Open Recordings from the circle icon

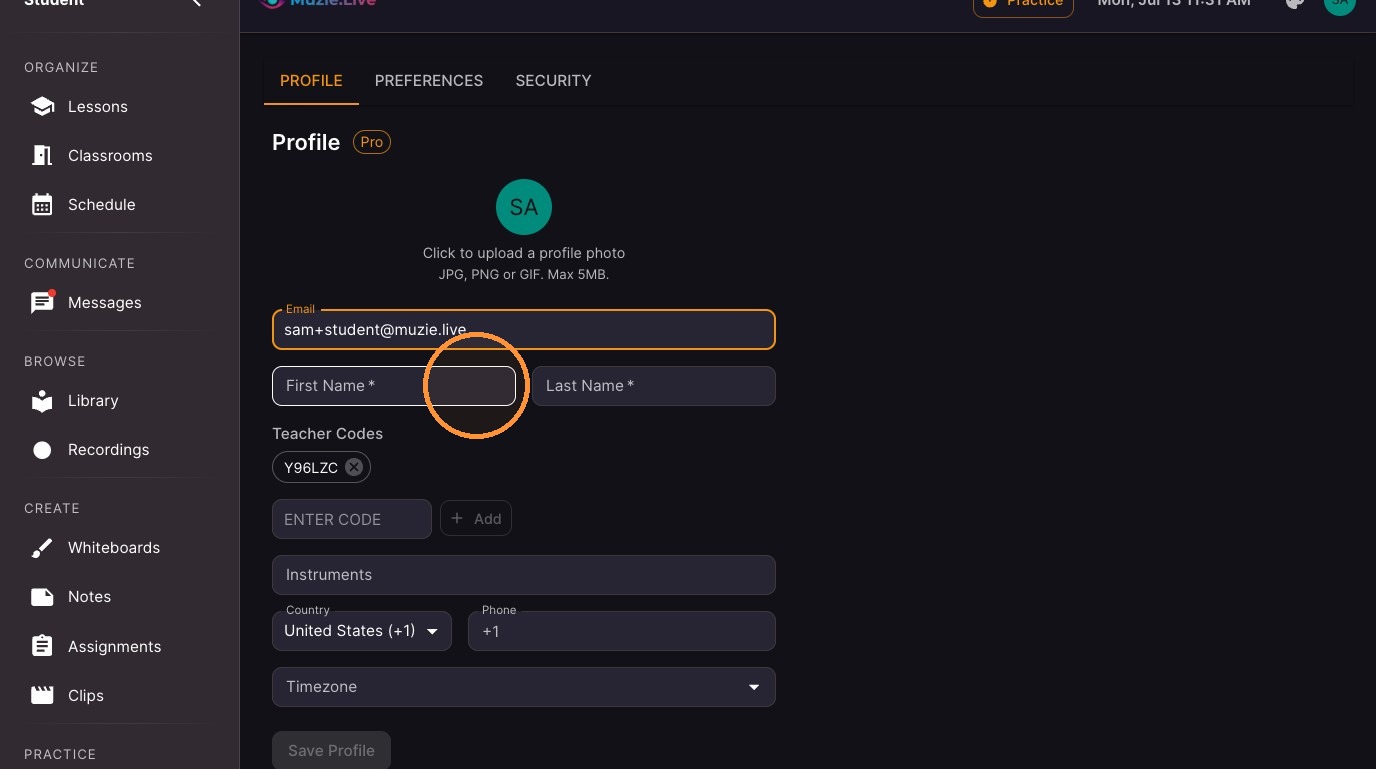coord(42,450)
